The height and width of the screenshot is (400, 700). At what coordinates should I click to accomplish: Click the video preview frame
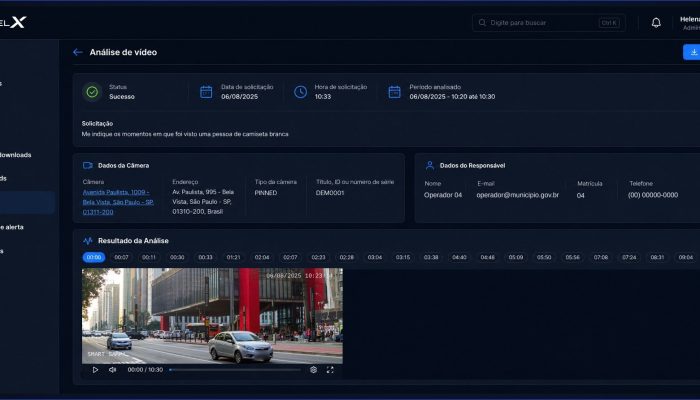pyautogui.click(x=212, y=316)
